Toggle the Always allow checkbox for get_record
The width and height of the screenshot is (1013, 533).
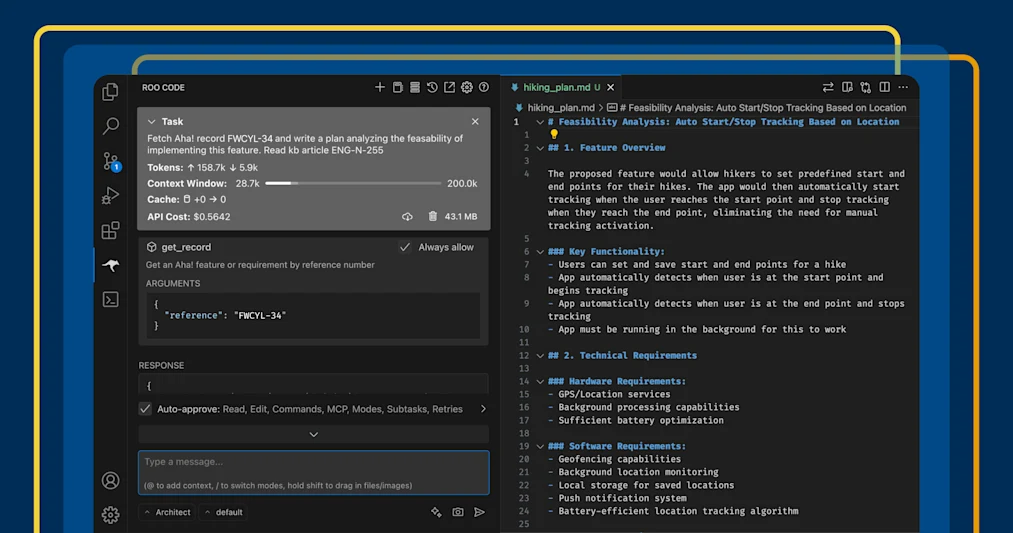pyautogui.click(x=404, y=247)
